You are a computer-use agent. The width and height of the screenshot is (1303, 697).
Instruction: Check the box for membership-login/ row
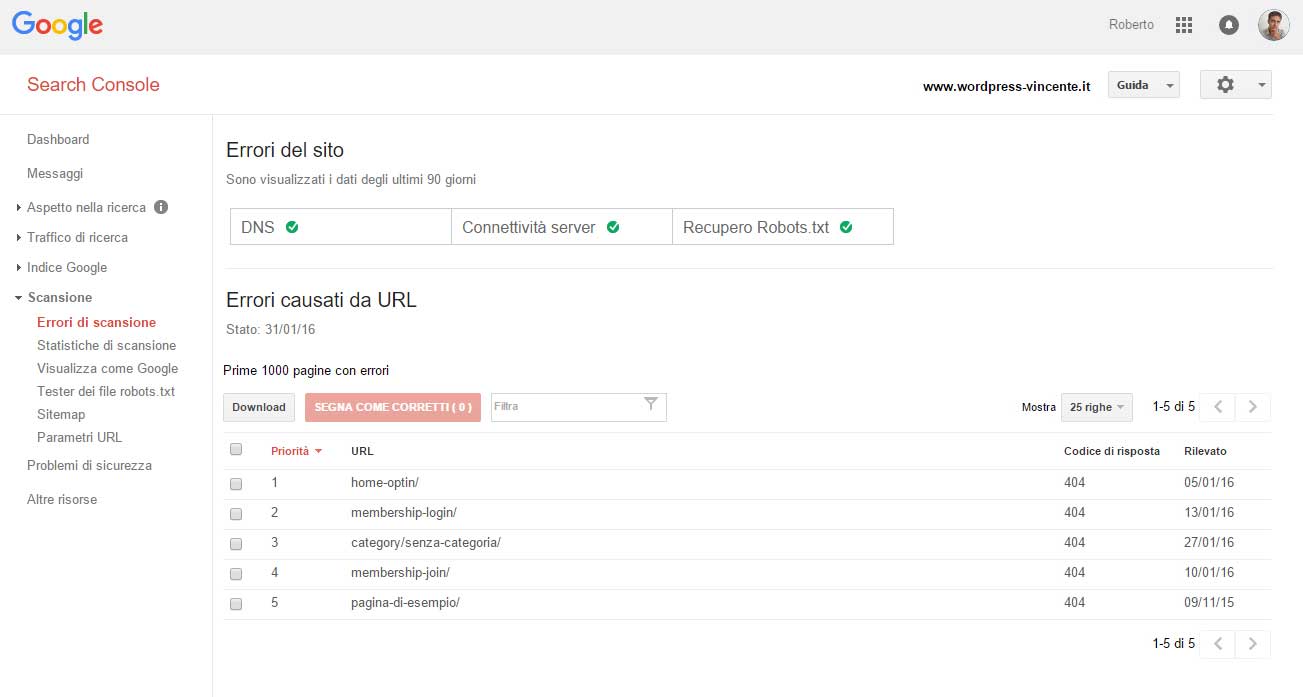tap(236, 514)
